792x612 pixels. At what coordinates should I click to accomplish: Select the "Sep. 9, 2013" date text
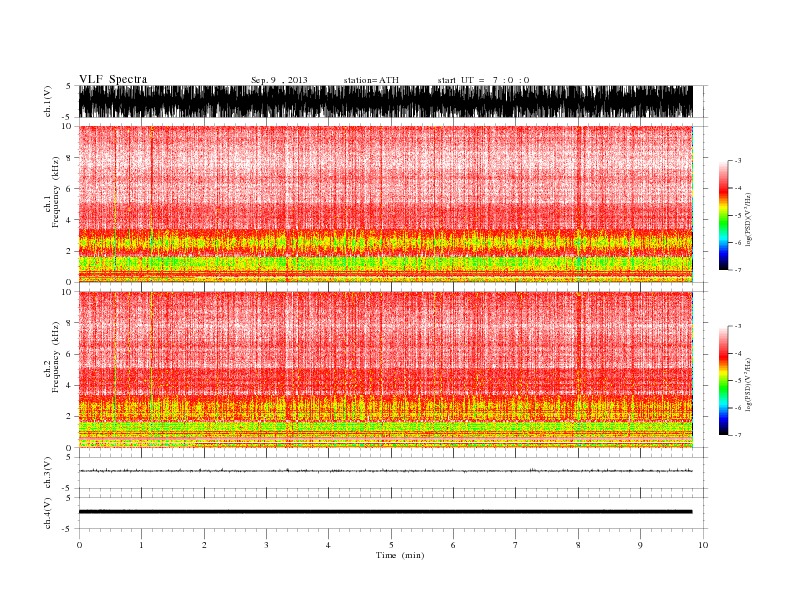[279, 80]
